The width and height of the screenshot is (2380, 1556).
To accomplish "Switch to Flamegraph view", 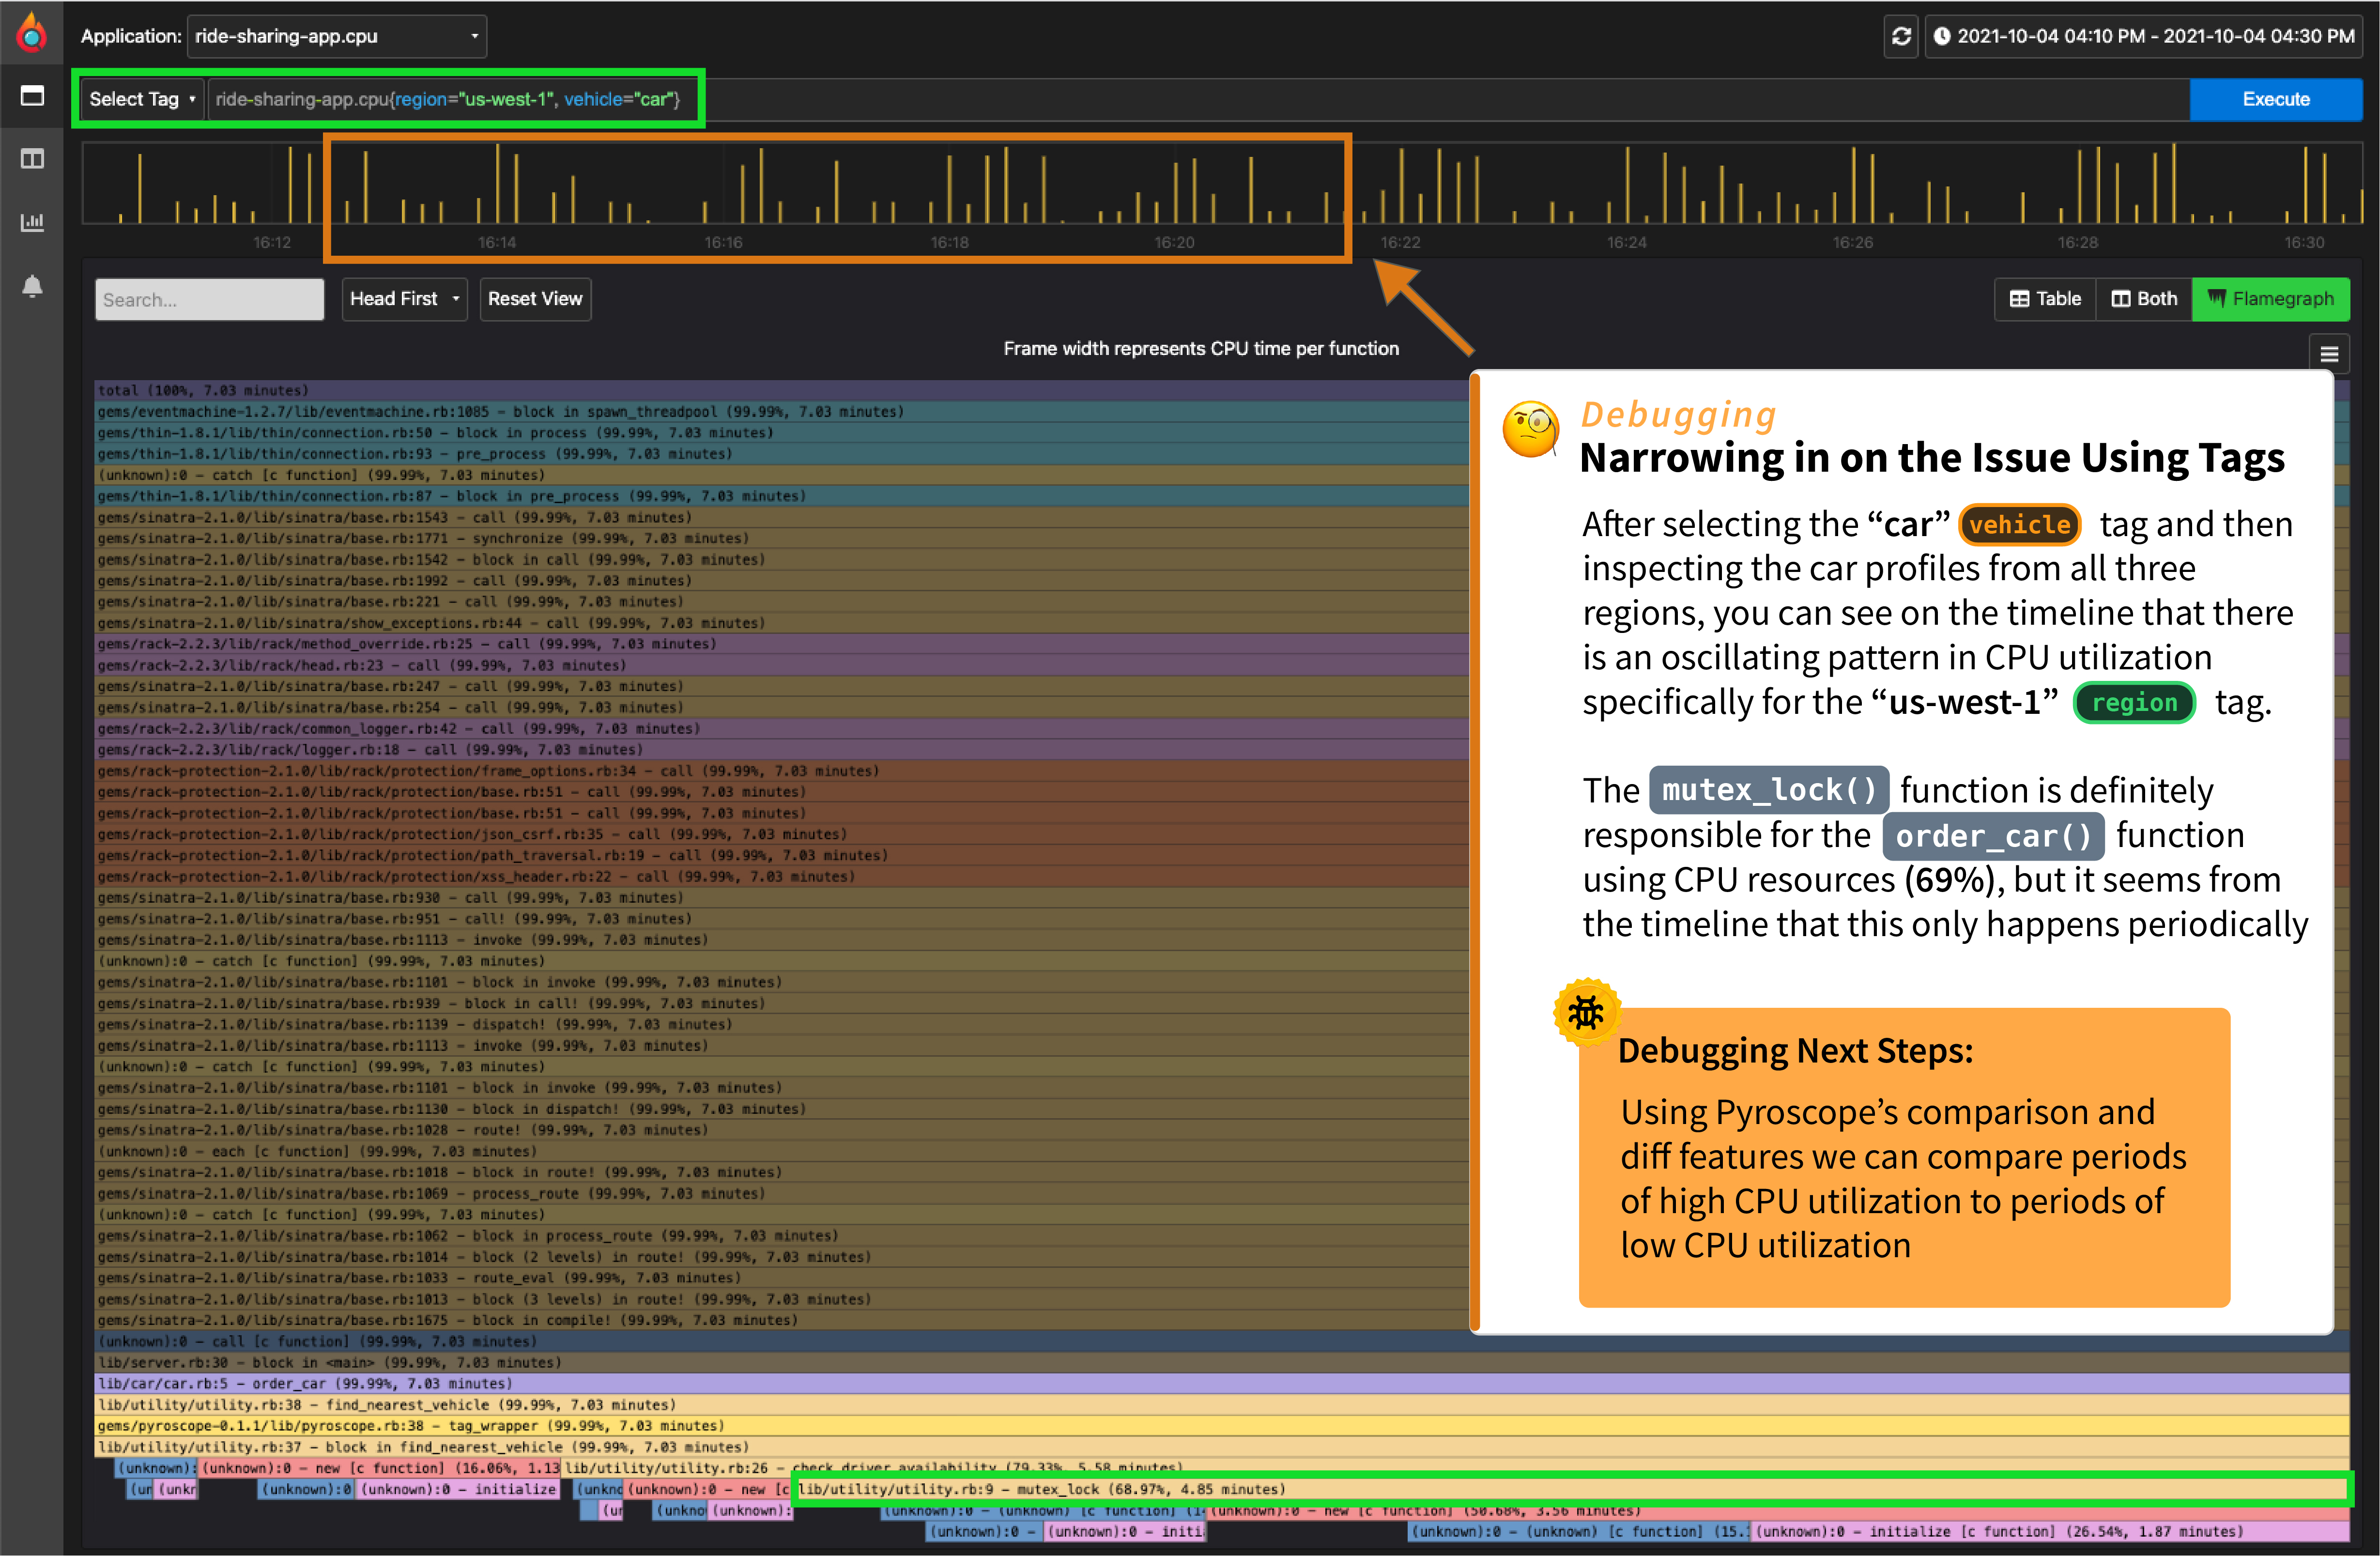I will coord(2270,299).
